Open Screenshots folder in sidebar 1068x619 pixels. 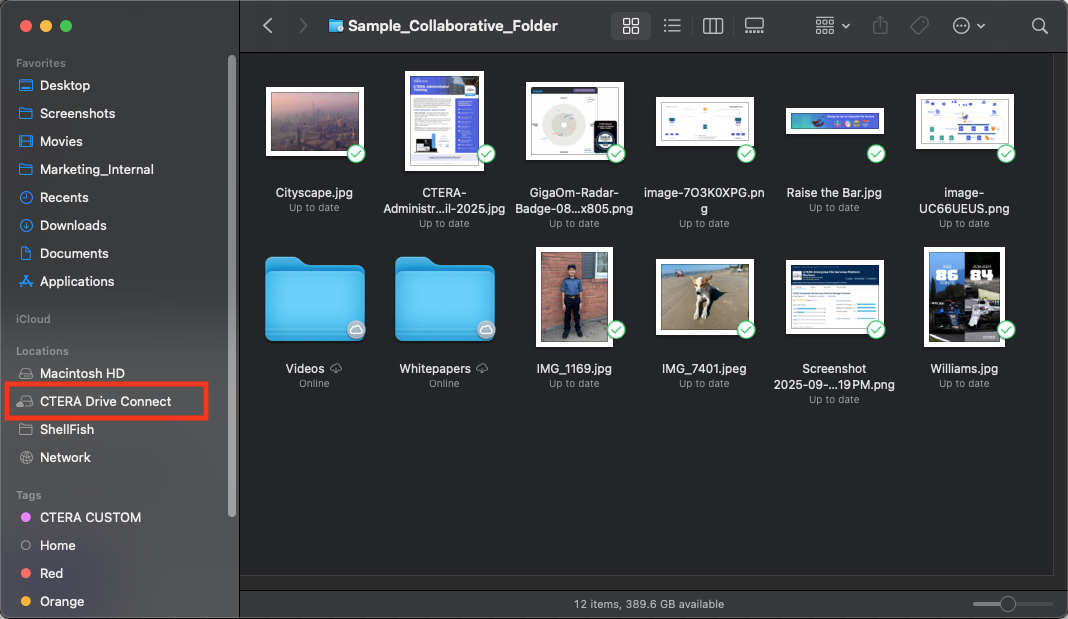point(77,113)
